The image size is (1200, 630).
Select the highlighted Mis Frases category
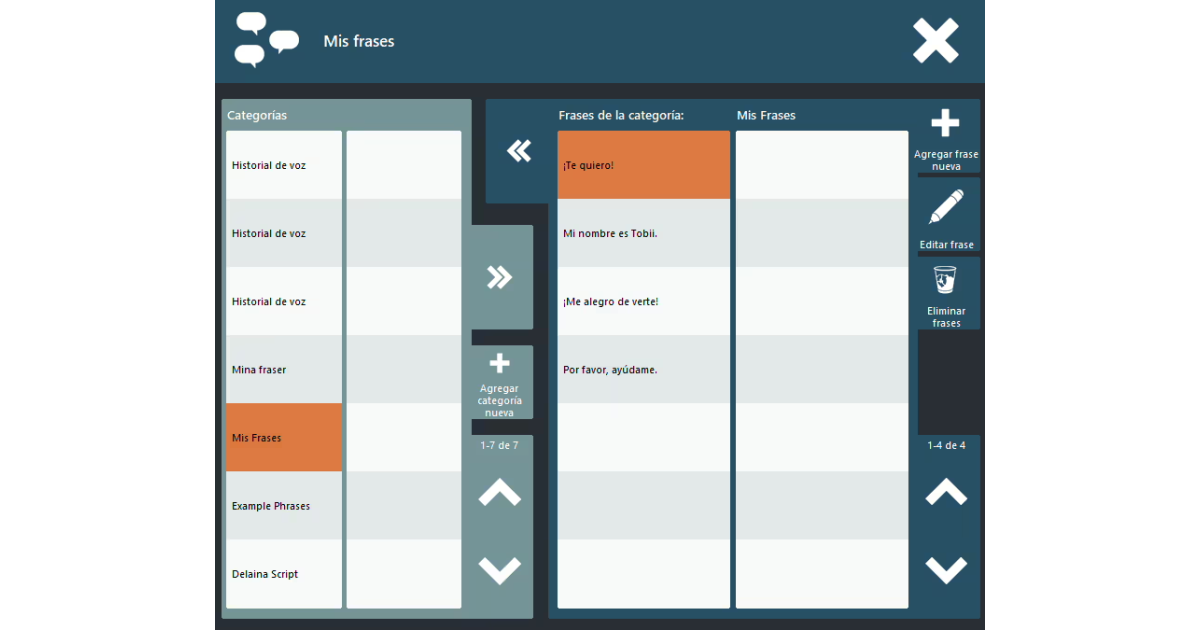(284, 437)
